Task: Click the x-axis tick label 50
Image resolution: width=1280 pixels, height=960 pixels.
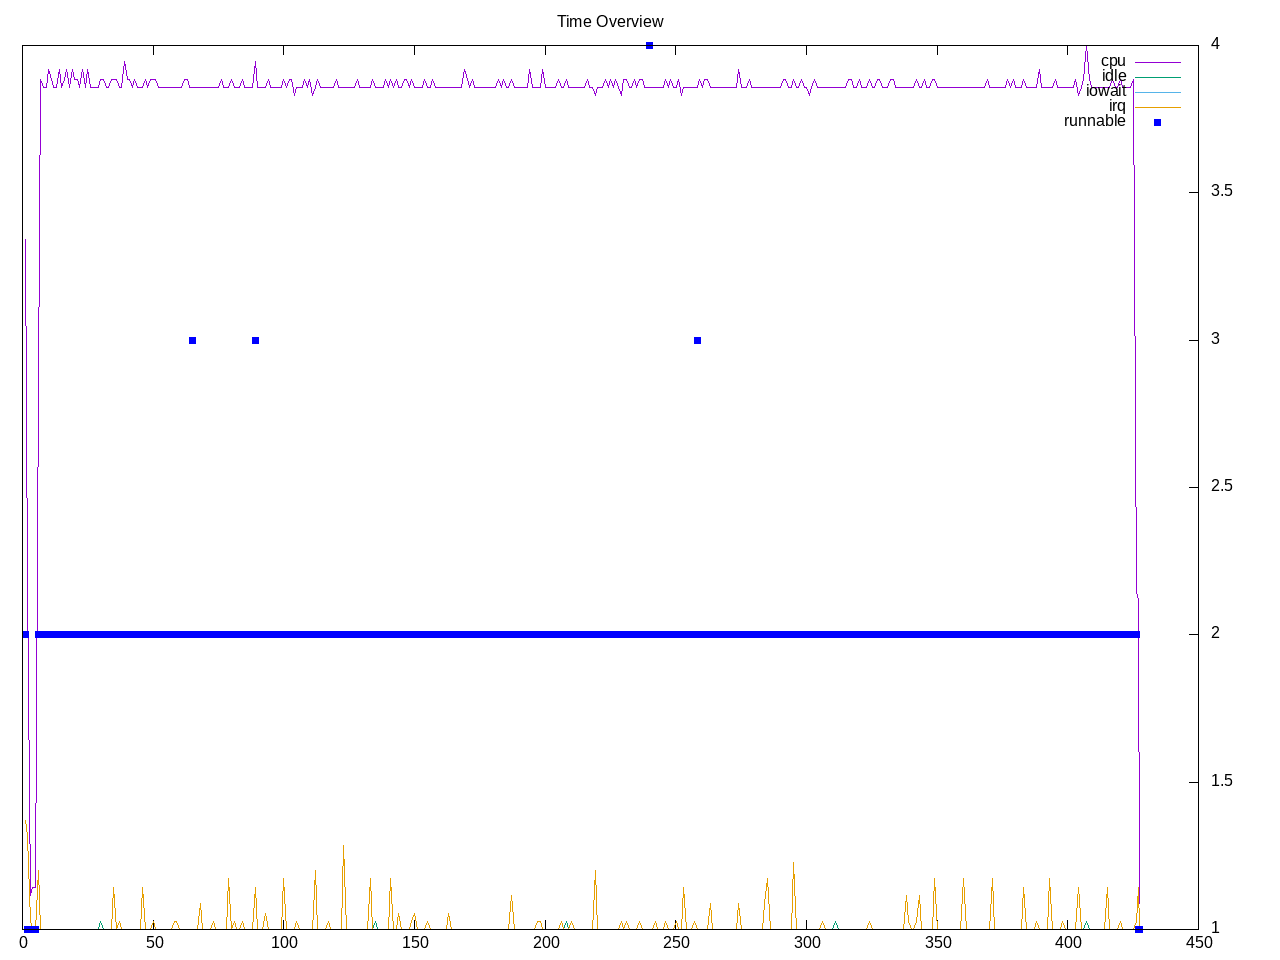Action: click(154, 943)
